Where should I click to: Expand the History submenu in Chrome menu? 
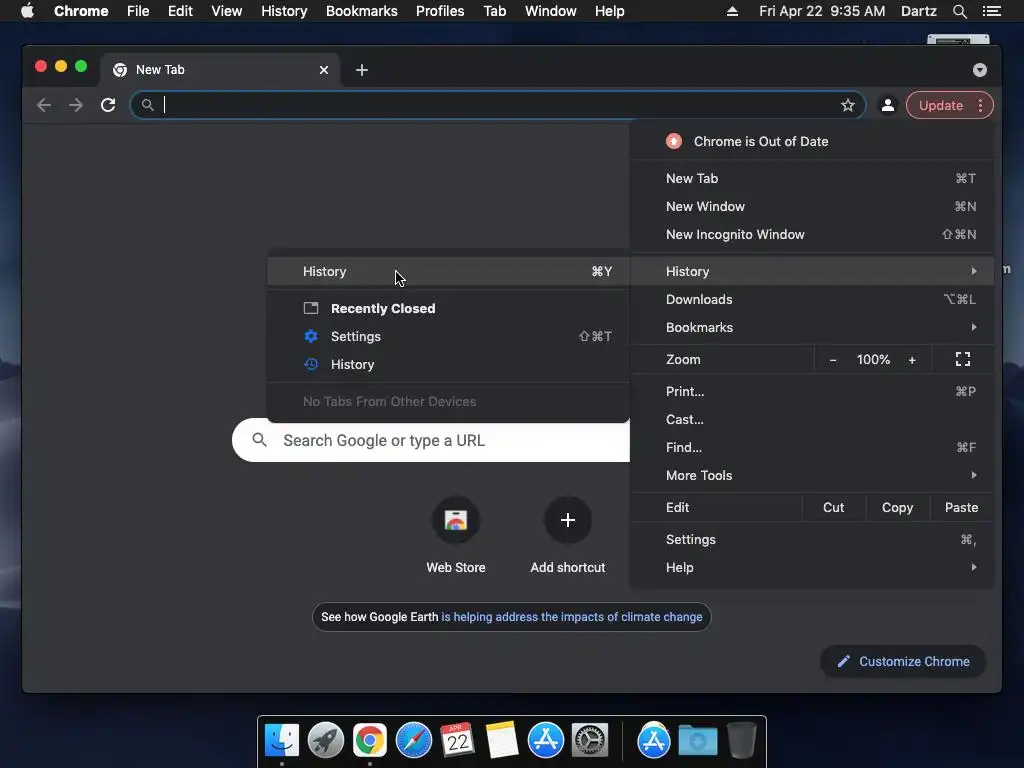click(812, 271)
